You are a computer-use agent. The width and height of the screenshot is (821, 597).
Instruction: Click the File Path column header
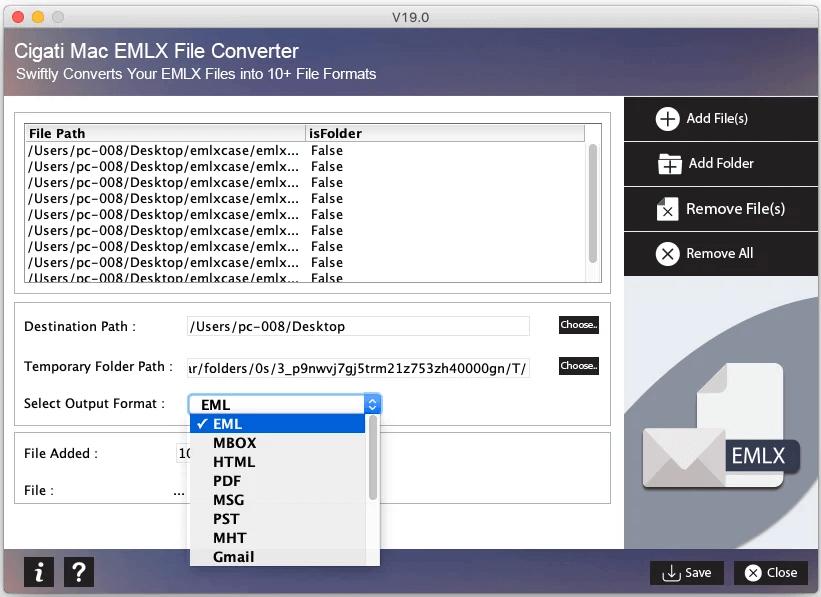pyautogui.click(x=165, y=134)
